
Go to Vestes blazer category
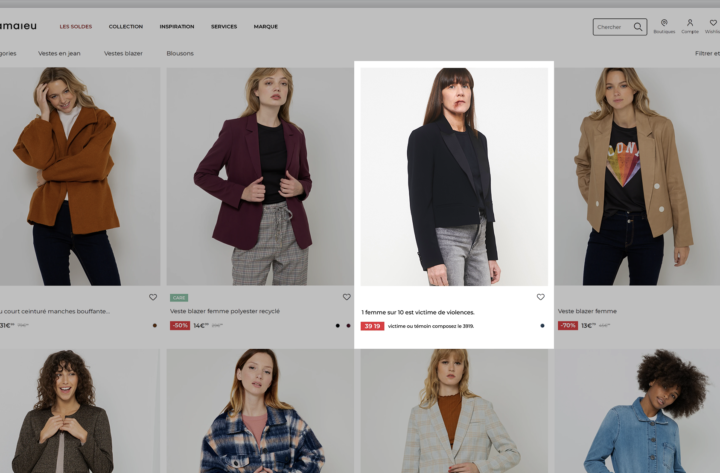pos(123,53)
